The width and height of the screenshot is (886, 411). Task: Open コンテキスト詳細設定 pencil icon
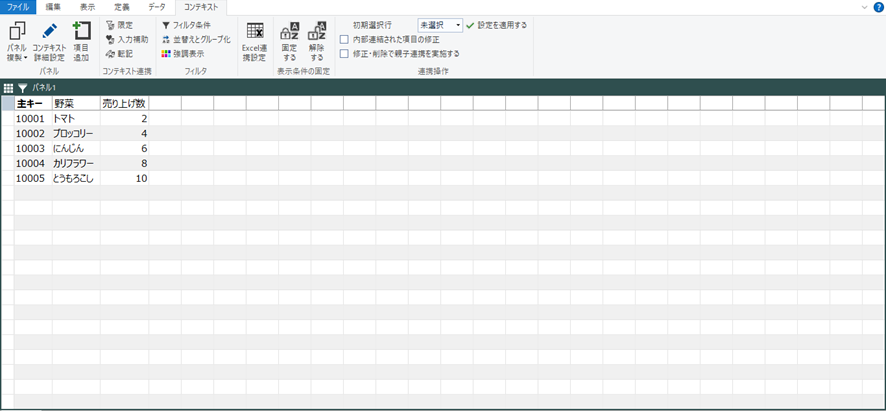[x=49, y=31]
